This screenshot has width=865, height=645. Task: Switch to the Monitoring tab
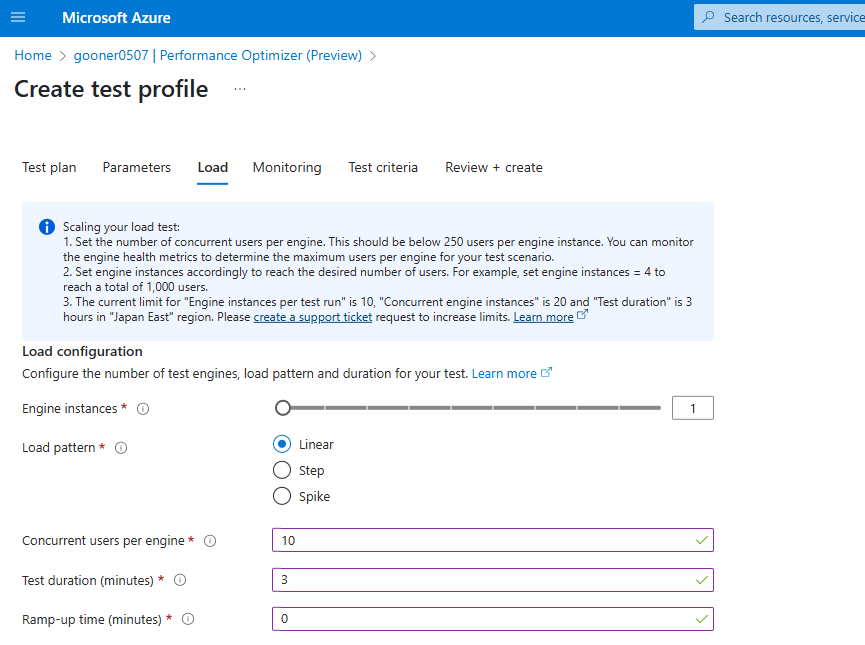(x=287, y=167)
